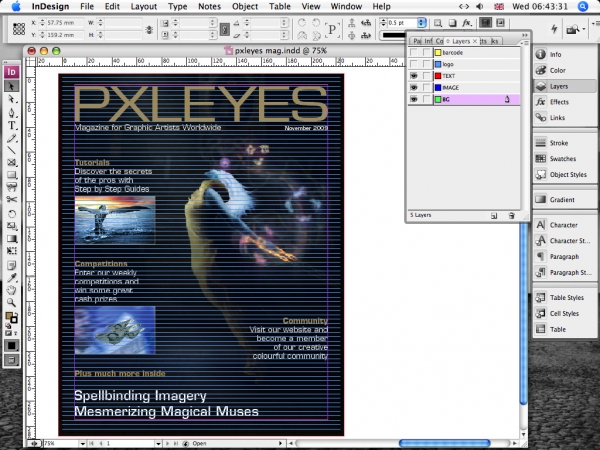The height and width of the screenshot is (450, 600).
Task: Open the Notes menu
Action: [x=209, y=7]
